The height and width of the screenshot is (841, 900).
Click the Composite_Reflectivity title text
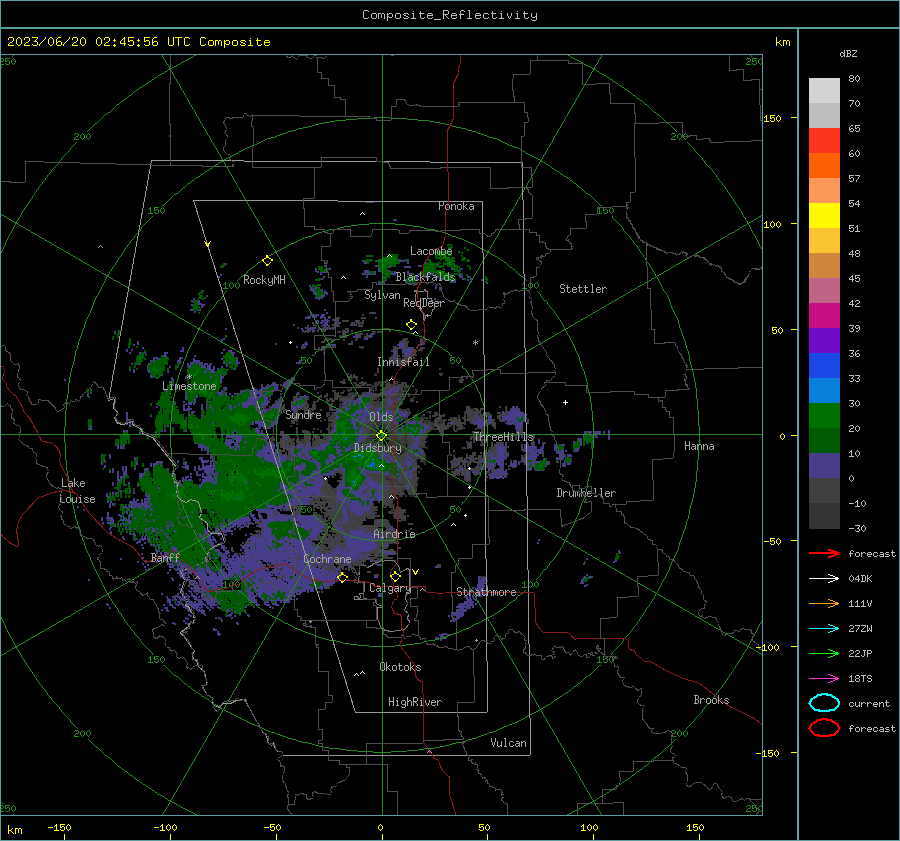[x=450, y=15]
